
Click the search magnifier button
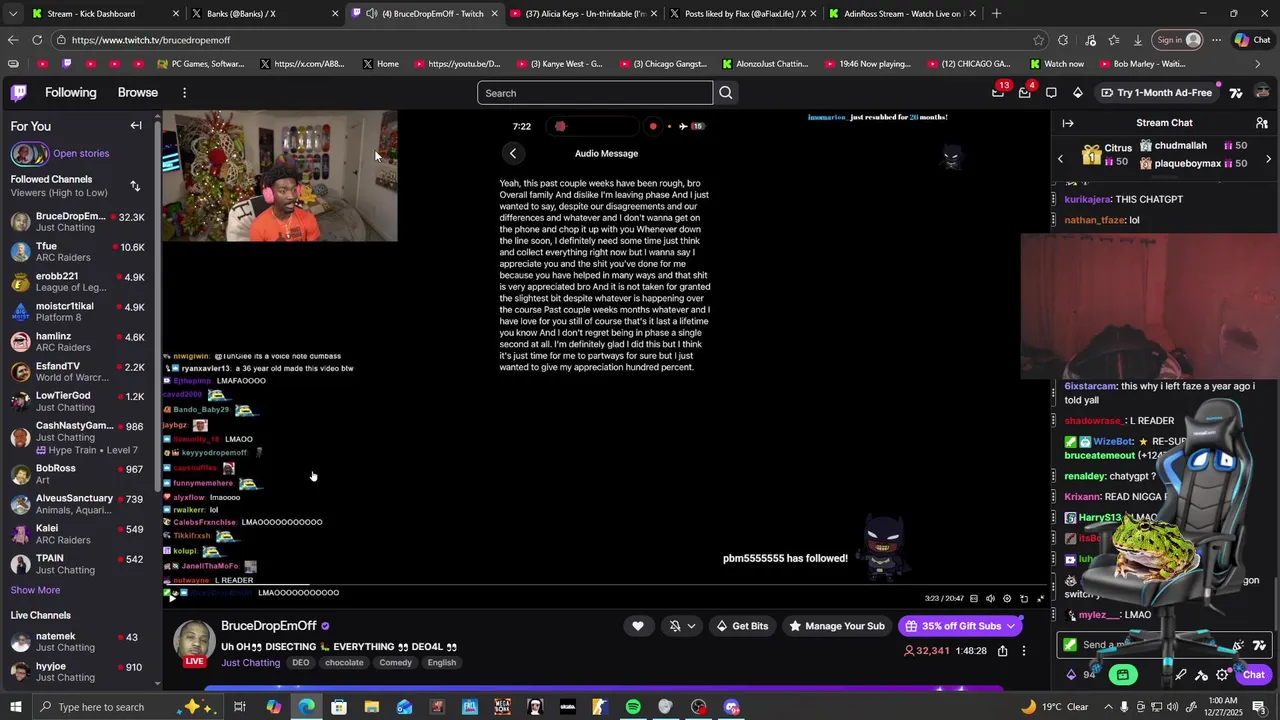click(x=726, y=92)
